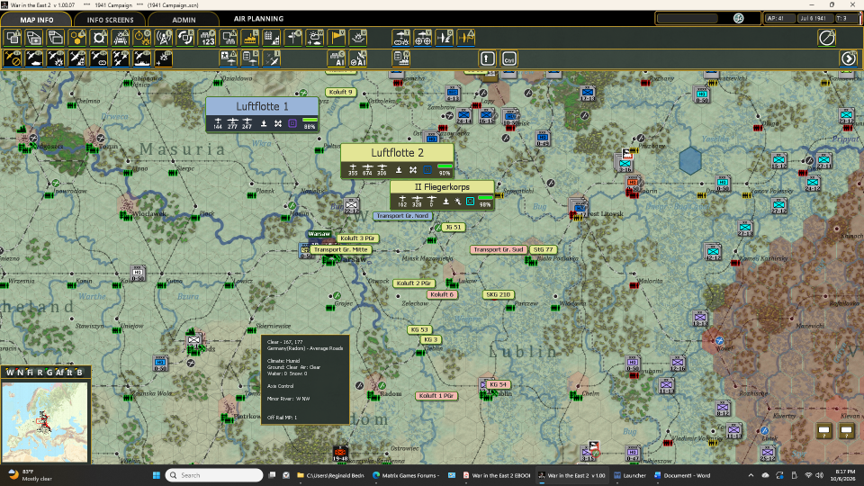
Task: Select the Luftflotte 1 air command box
Action: (x=262, y=114)
